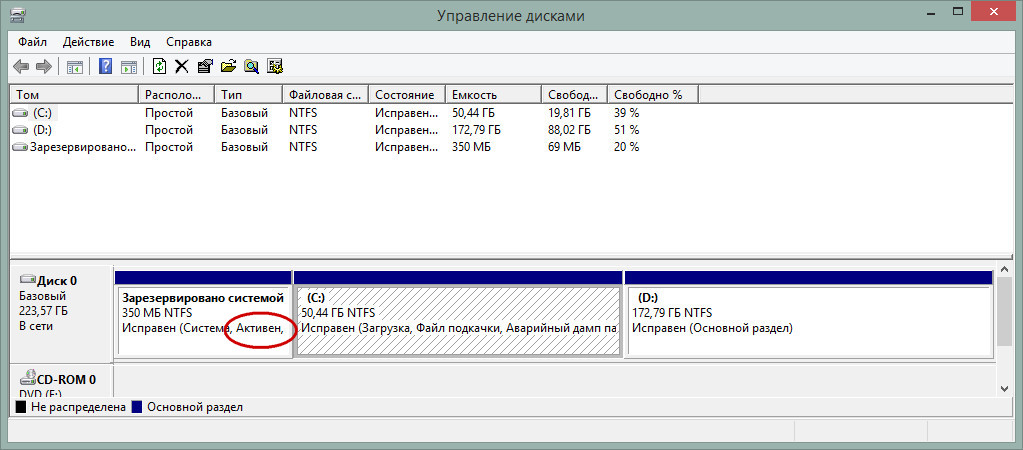Click the 39 % free percentage cell
The width and height of the screenshot is (1023, 450).
pos(626,113)
